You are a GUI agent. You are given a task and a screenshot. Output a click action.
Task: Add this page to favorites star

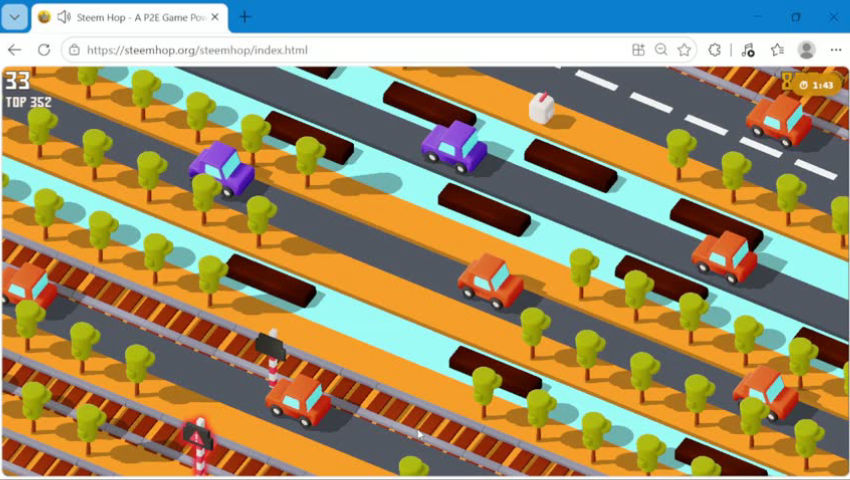point(684,50)
